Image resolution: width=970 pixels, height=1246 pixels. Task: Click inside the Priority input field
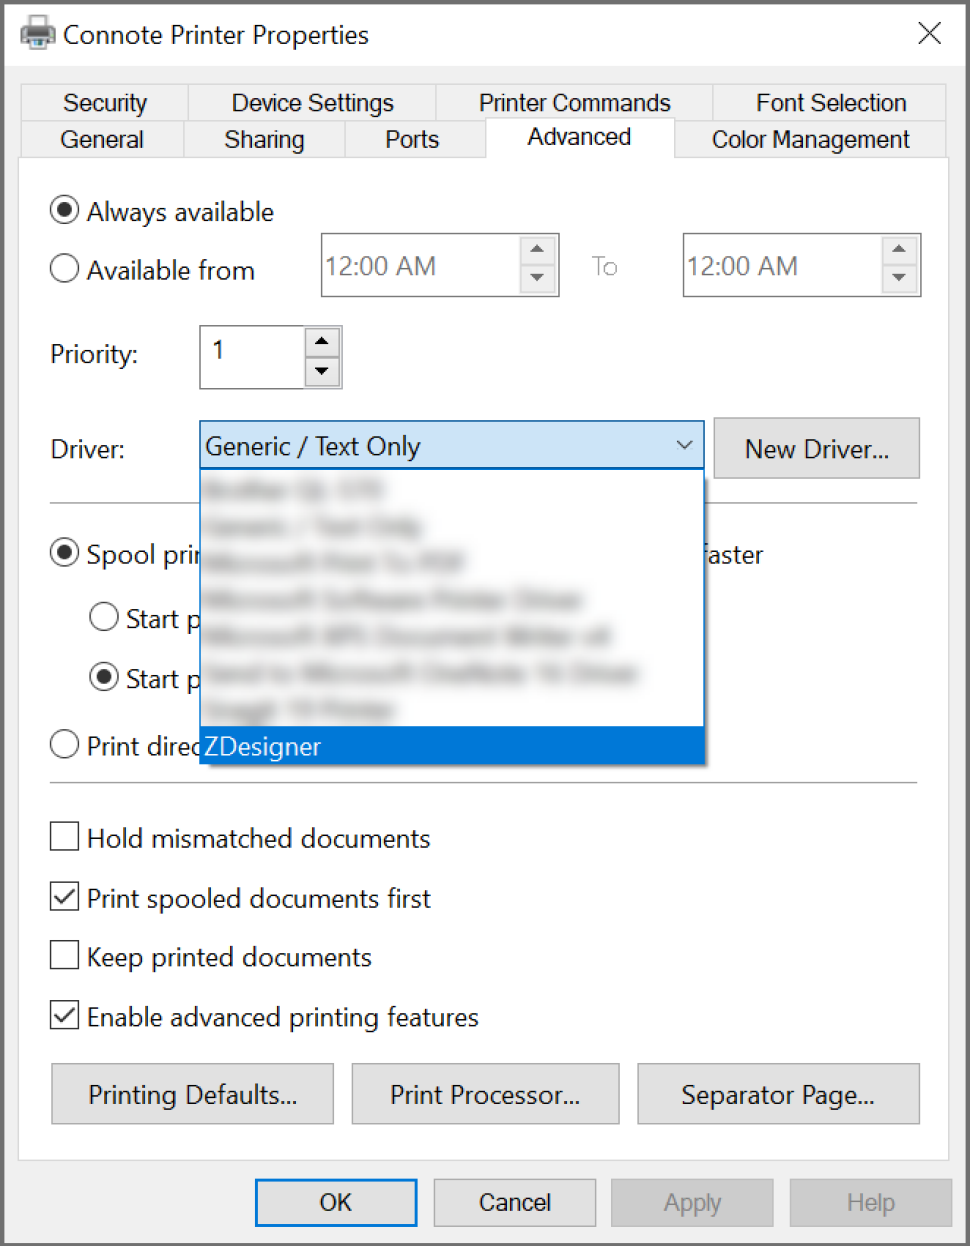point(250,357)
